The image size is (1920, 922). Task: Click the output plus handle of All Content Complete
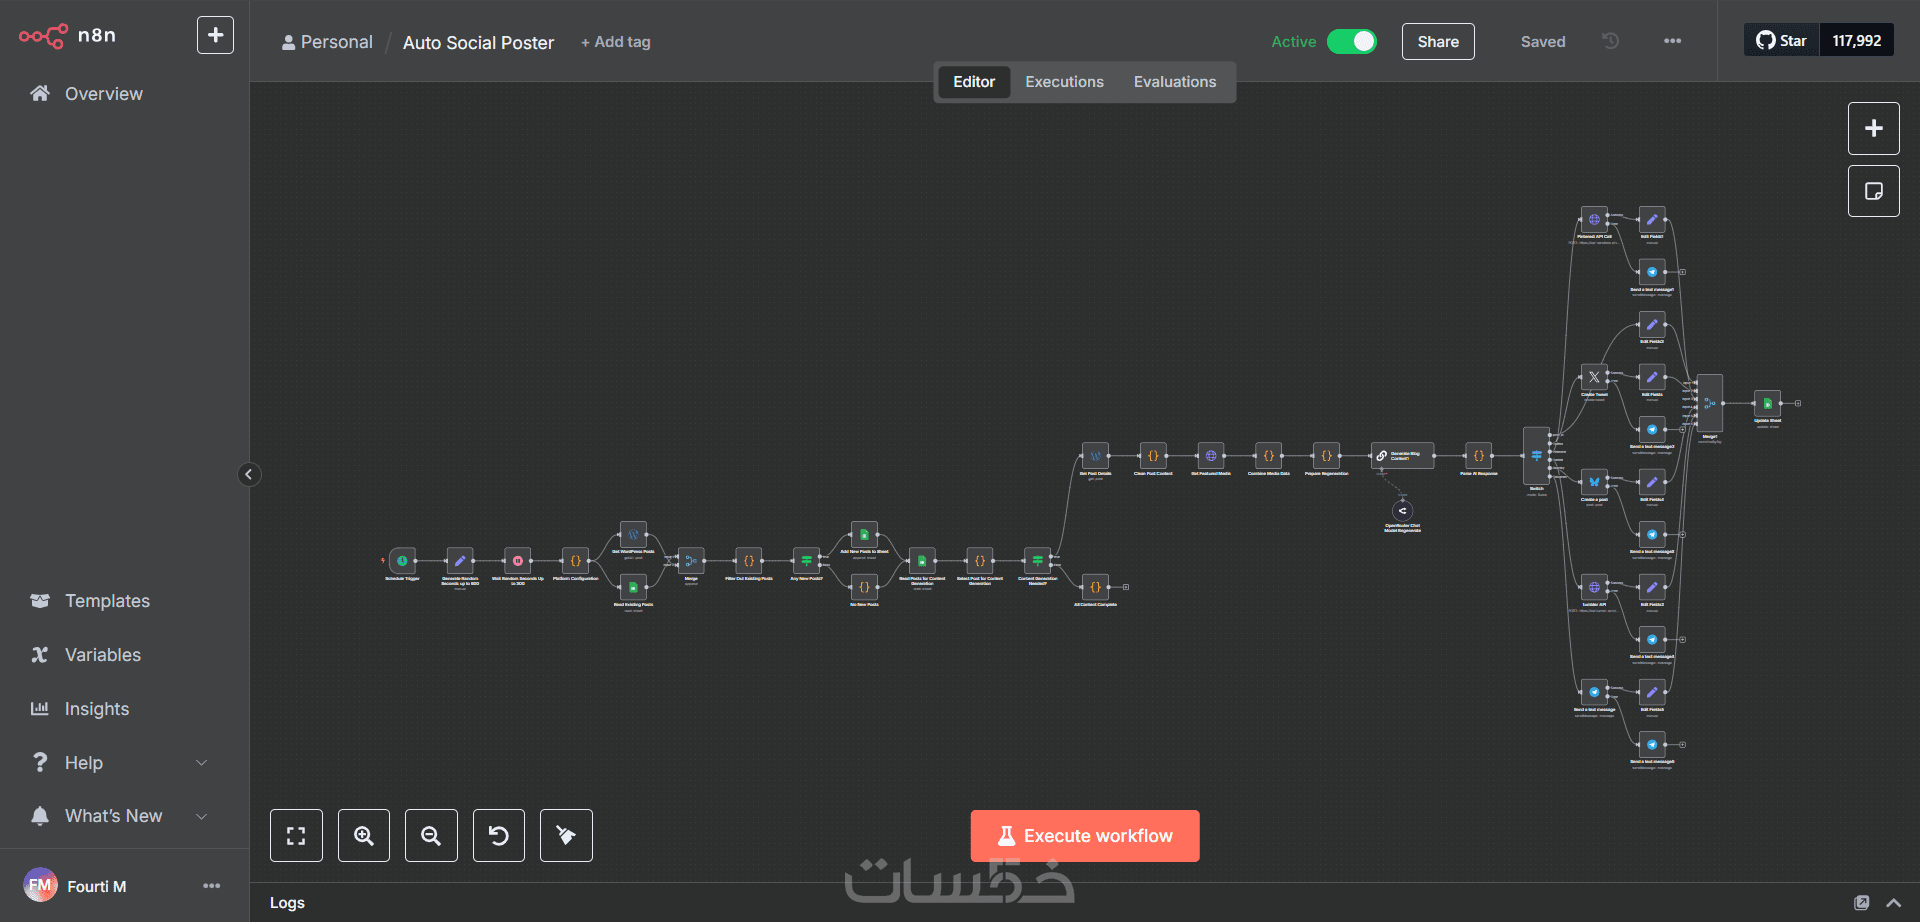(x=1126, y=587)
